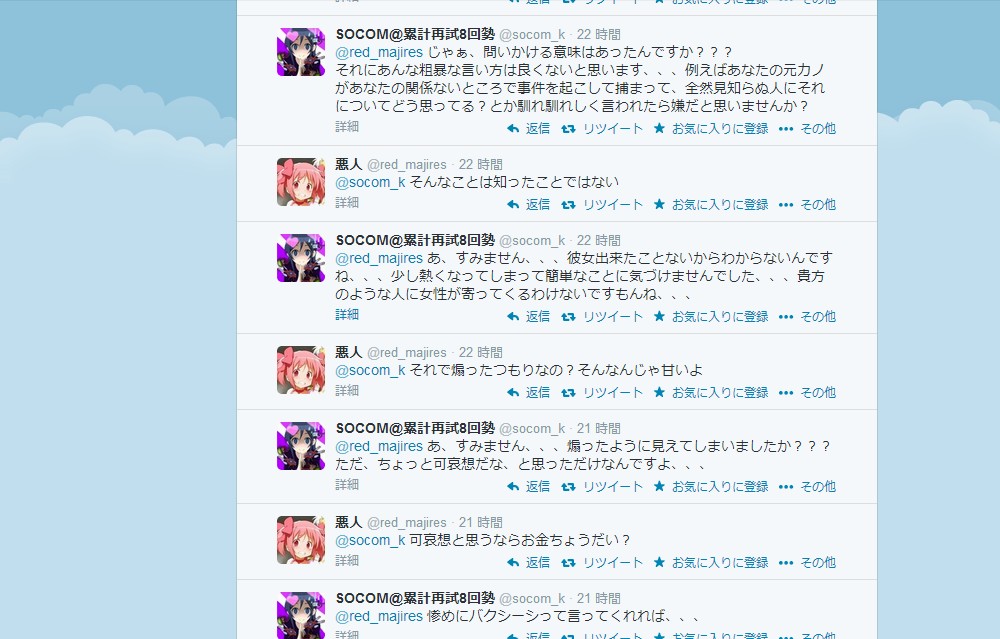The image size is (1000, 639).
Task: Open @socom_k mention in '可哀想と思うなら' tweet
Action: pos(371,540)
